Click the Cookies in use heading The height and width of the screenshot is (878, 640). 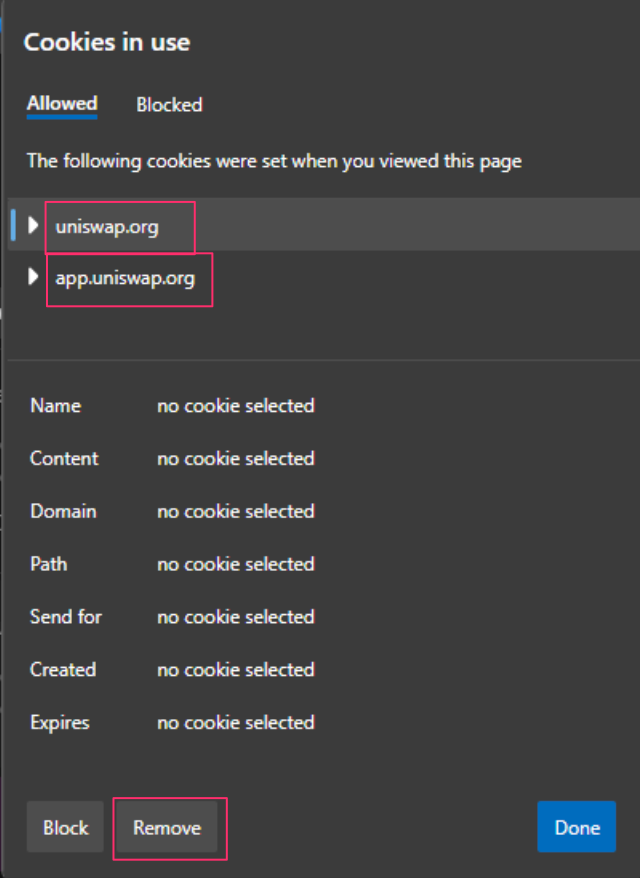click(107, 43)
